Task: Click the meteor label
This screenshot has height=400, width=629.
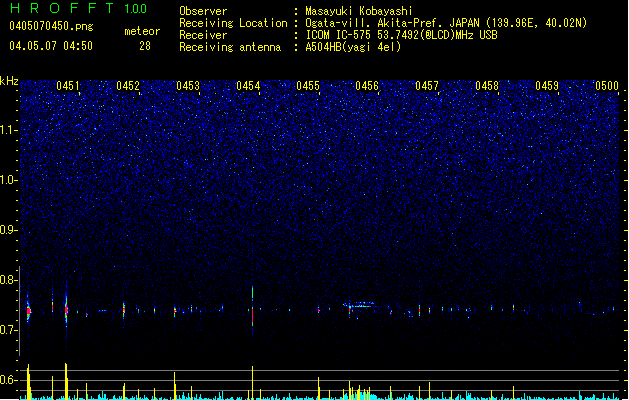Action: [142, 31]
